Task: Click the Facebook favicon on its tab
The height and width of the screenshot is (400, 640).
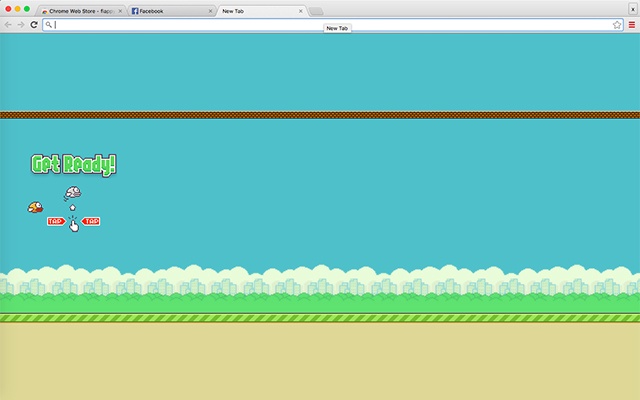Action: click(x=135, y=11)
